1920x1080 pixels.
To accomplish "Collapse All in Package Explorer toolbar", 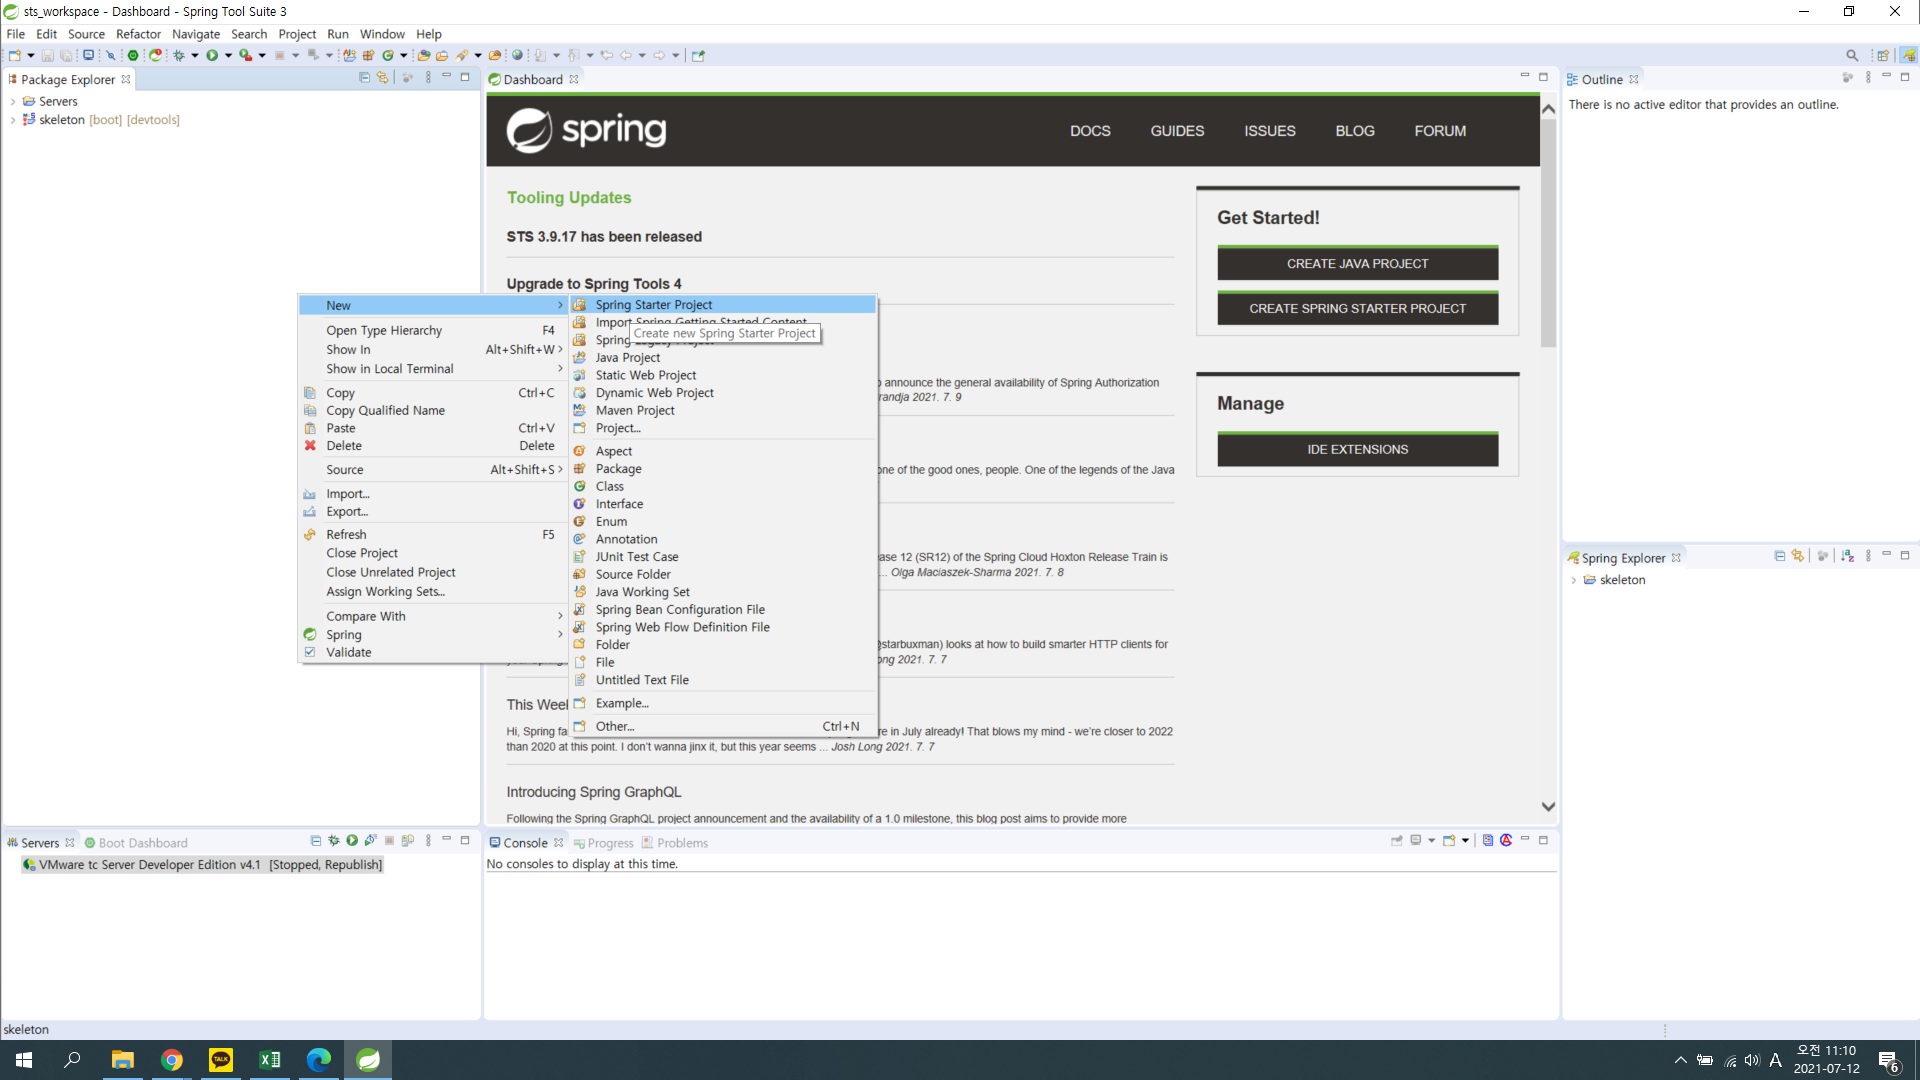I will pyautogui.click(x=364, y=78).
